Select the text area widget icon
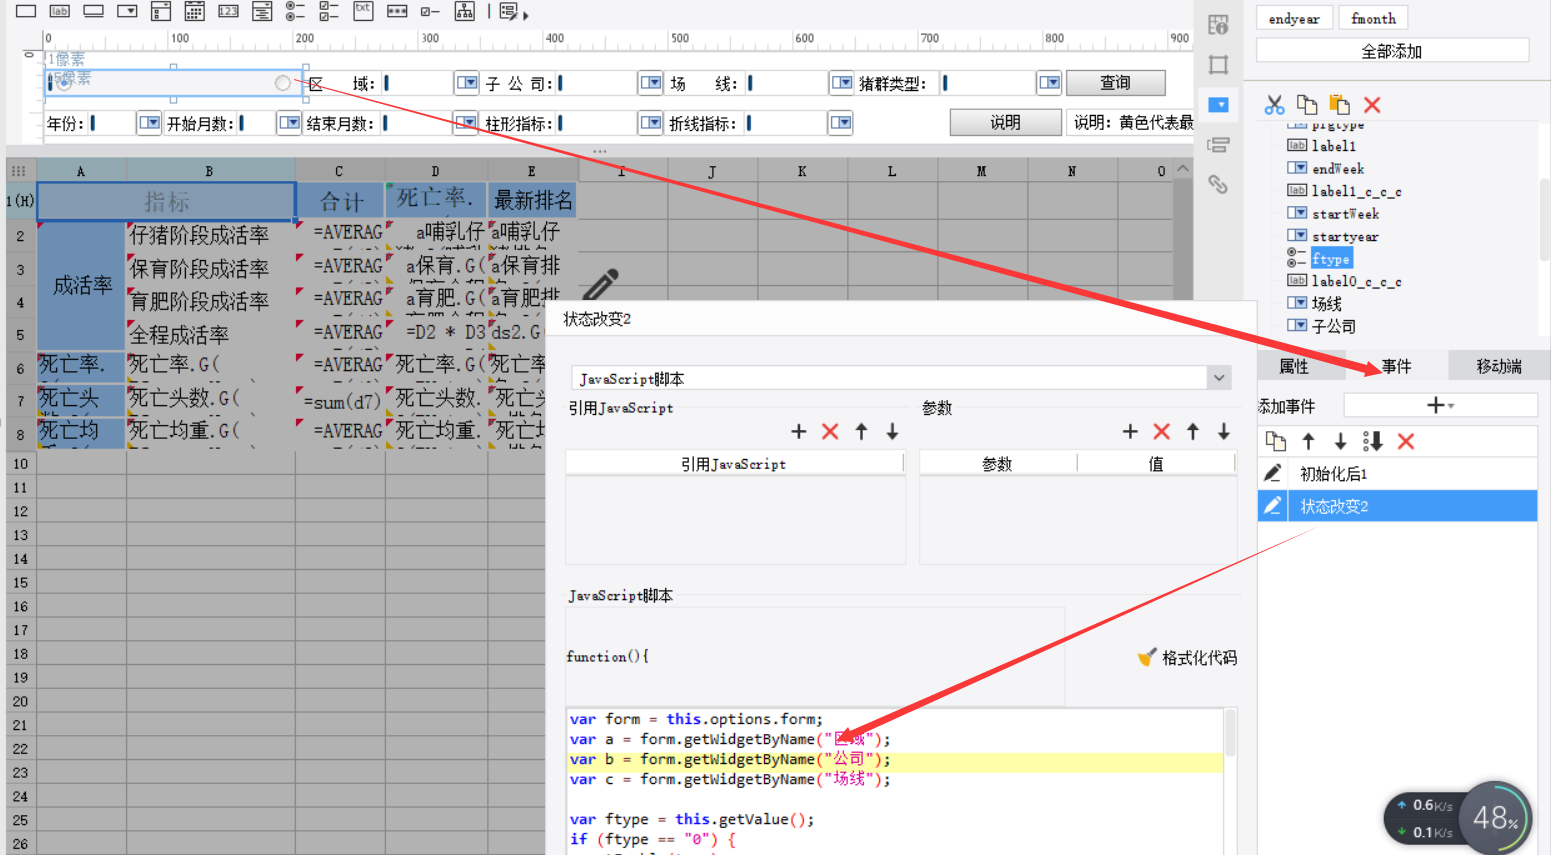The image size is (1551, 855). pyautogui.click(x=363, y=10)
